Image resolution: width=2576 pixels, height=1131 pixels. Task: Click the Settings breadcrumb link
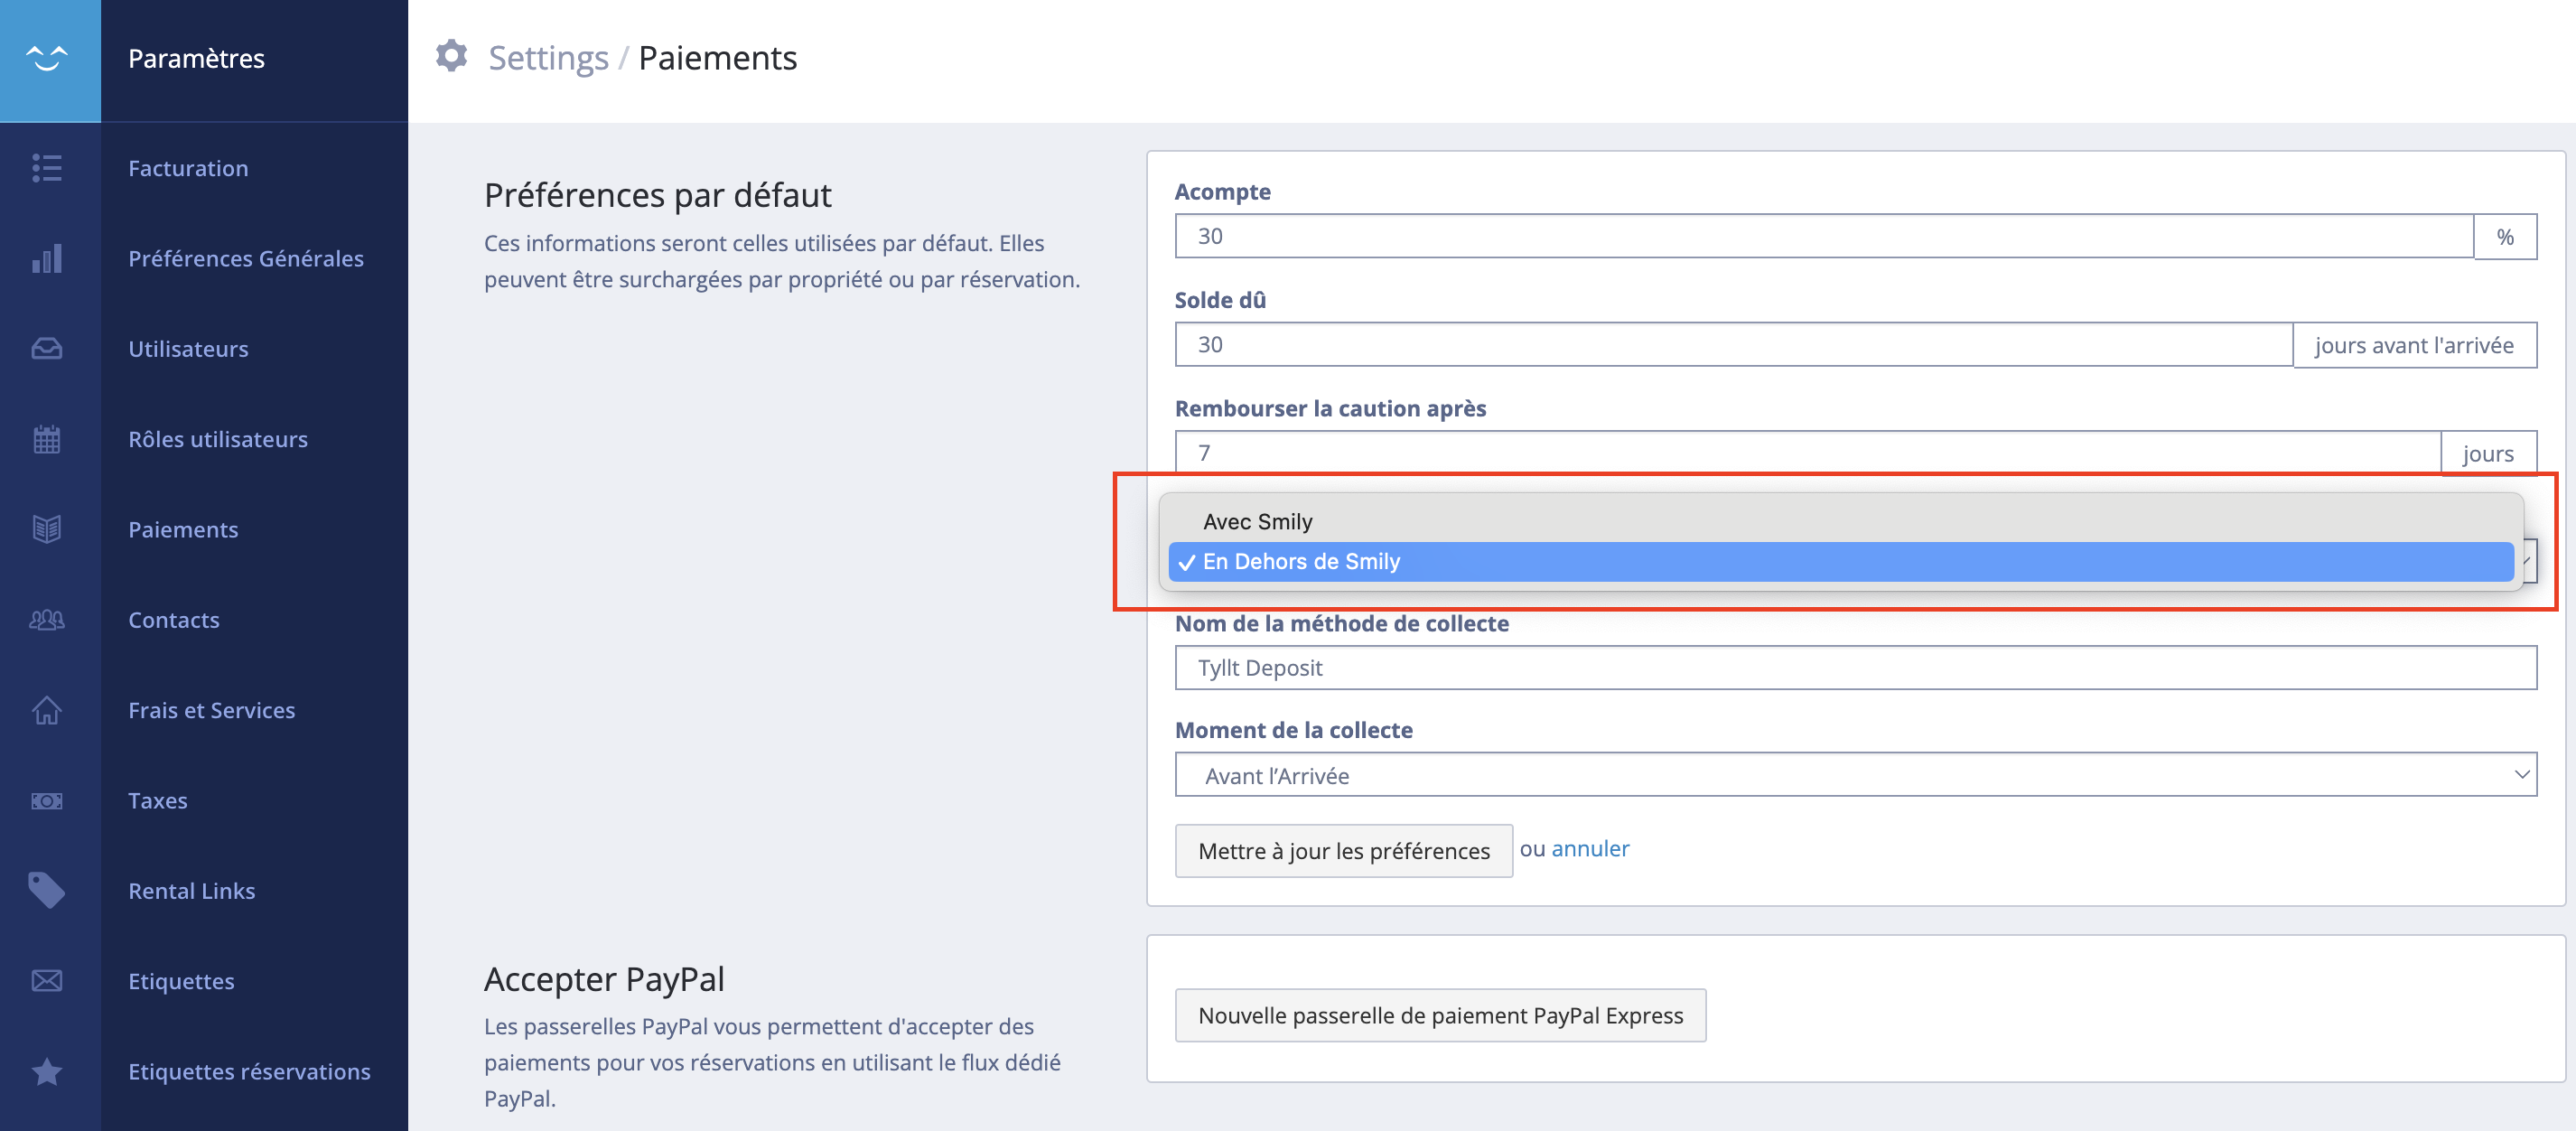[548, 58]
